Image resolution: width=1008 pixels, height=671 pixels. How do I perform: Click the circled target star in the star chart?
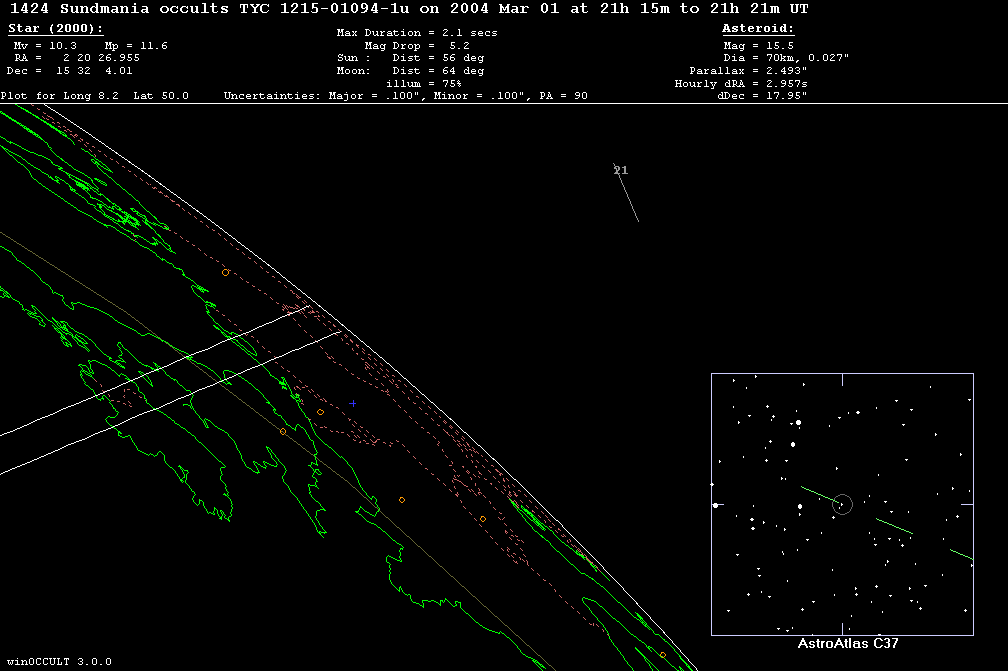pyautogui.click(x=842, y=504)
